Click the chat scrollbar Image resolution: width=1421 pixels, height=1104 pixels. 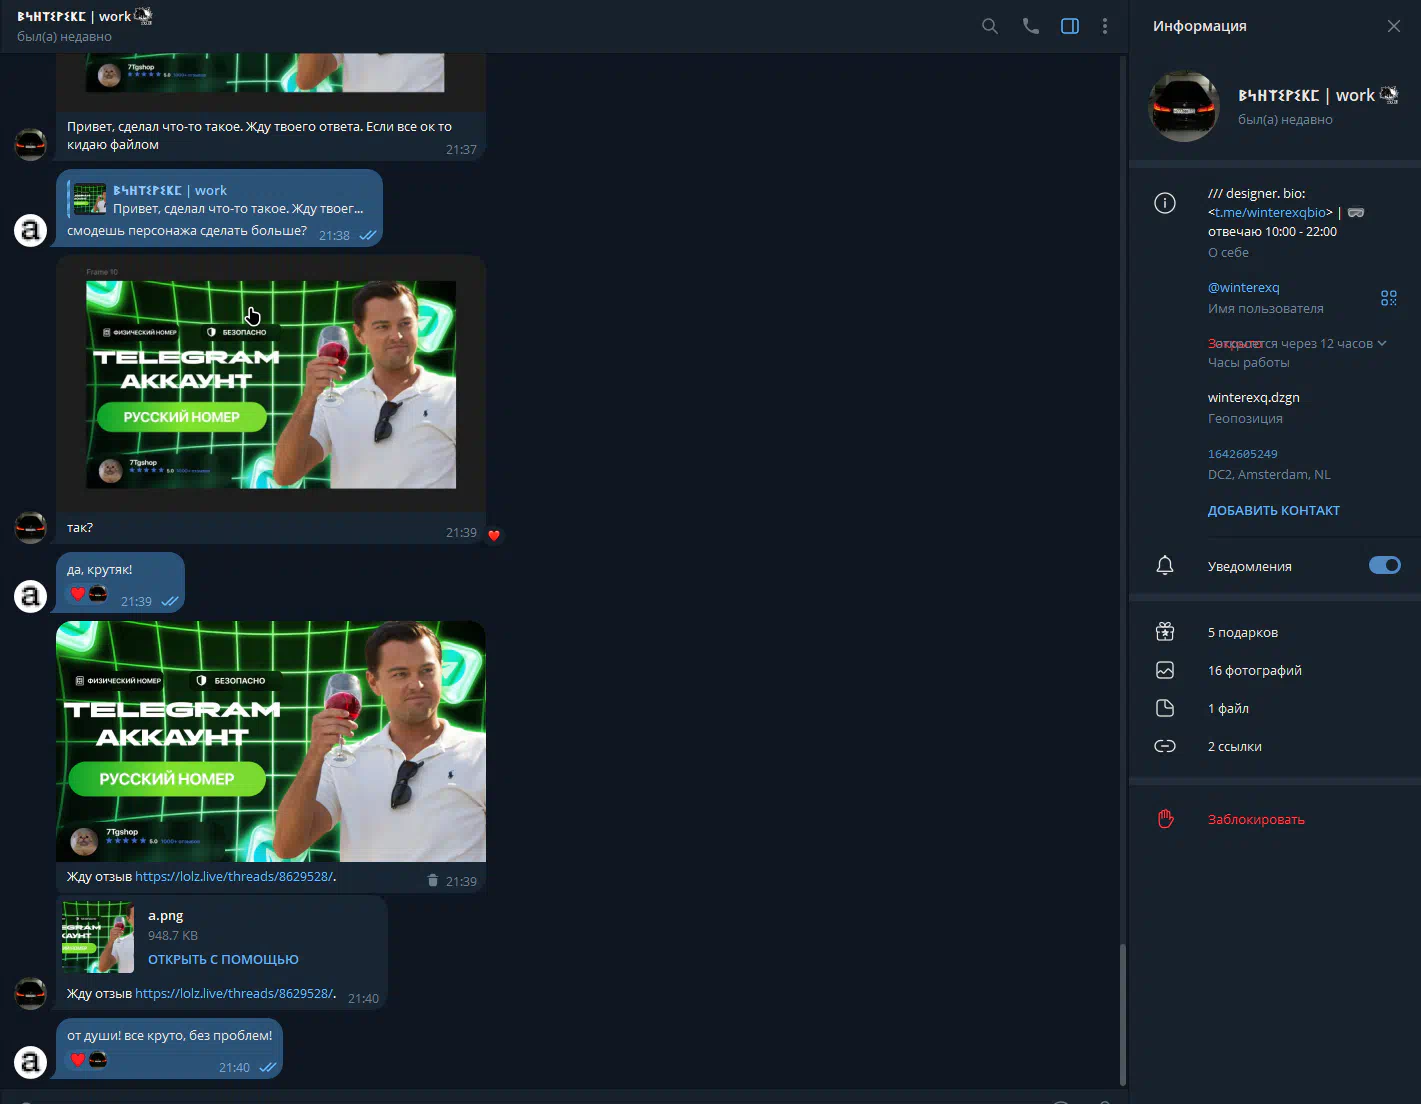point(1122,1013)
